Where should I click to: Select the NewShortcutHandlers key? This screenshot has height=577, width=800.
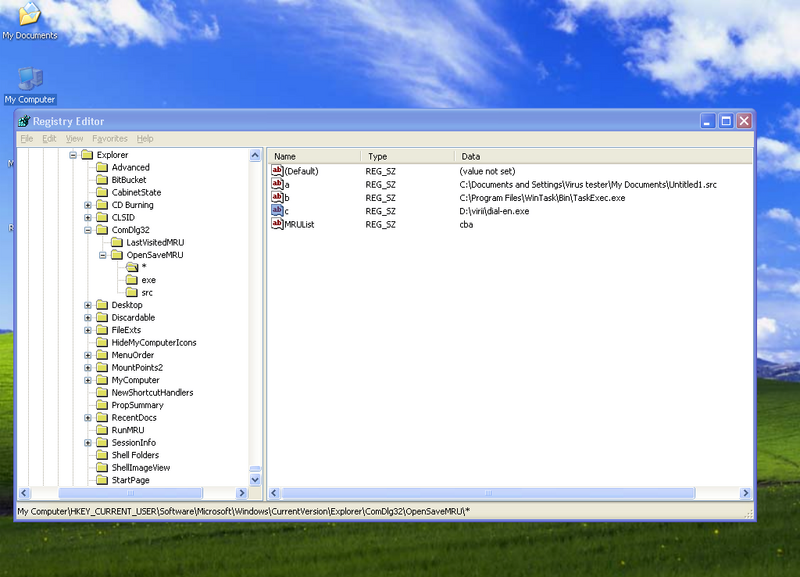(152, 392)
